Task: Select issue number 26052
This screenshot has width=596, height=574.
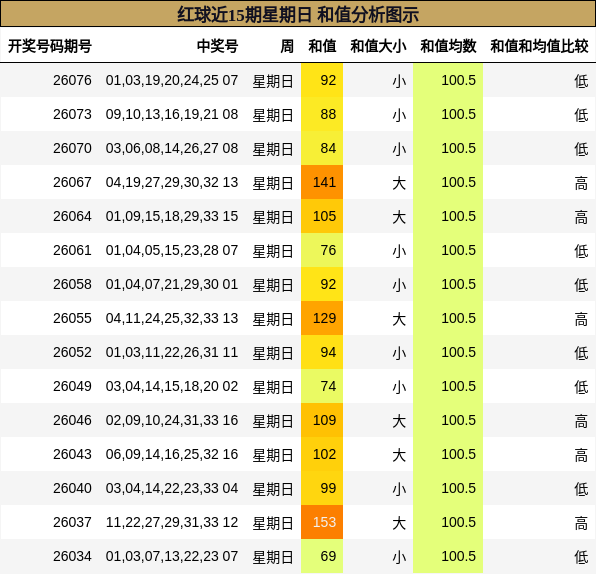Action: (72, 352)
